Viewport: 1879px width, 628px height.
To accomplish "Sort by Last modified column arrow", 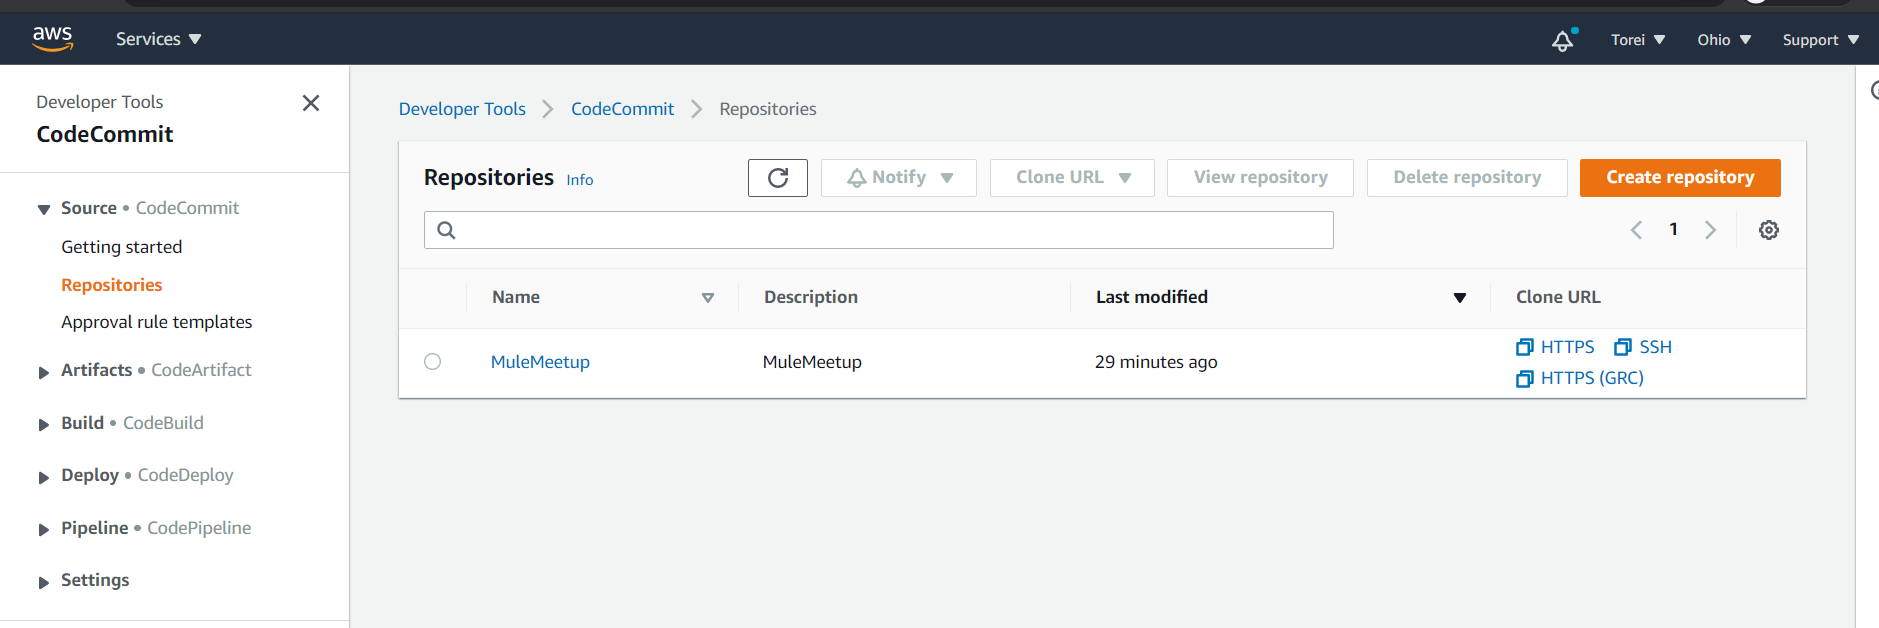I will (1459, 298).
